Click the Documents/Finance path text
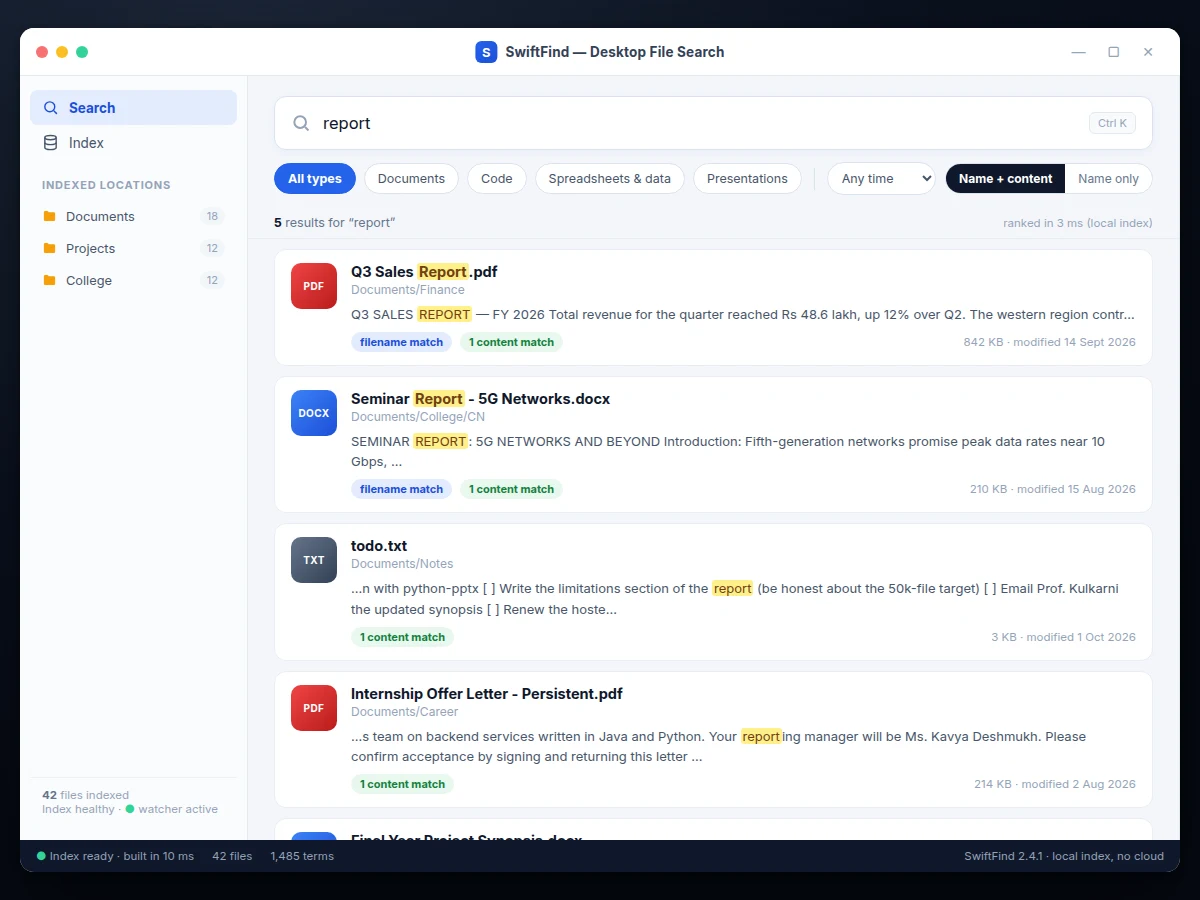1200x900 pixels. tap(408, 290)
